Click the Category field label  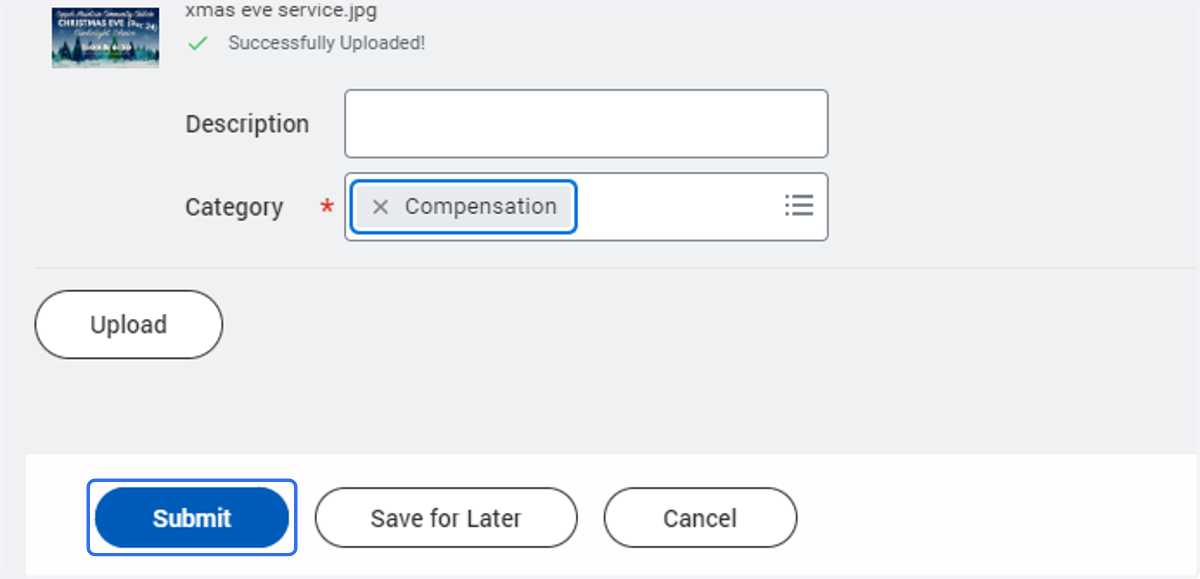[x=234, y=207]
